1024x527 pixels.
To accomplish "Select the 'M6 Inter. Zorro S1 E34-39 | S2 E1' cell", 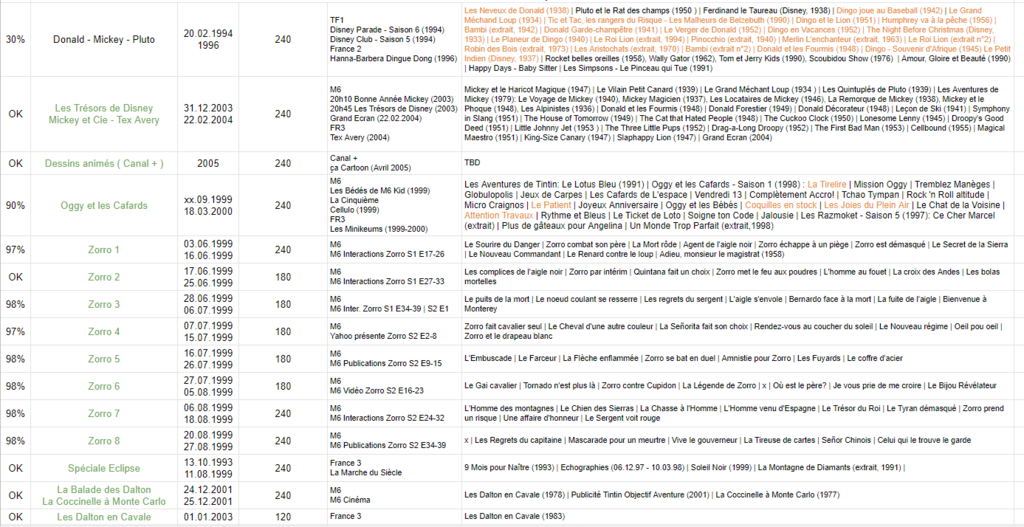I will 394,304.
